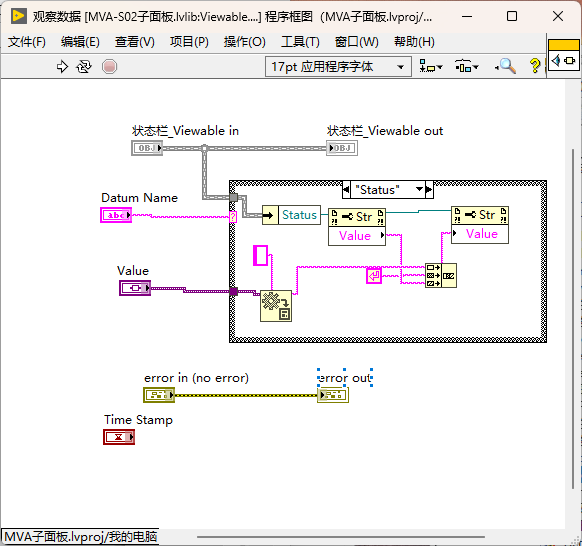Click the horizontal scrollbar

pyautogui.click(x=341, y=537)
